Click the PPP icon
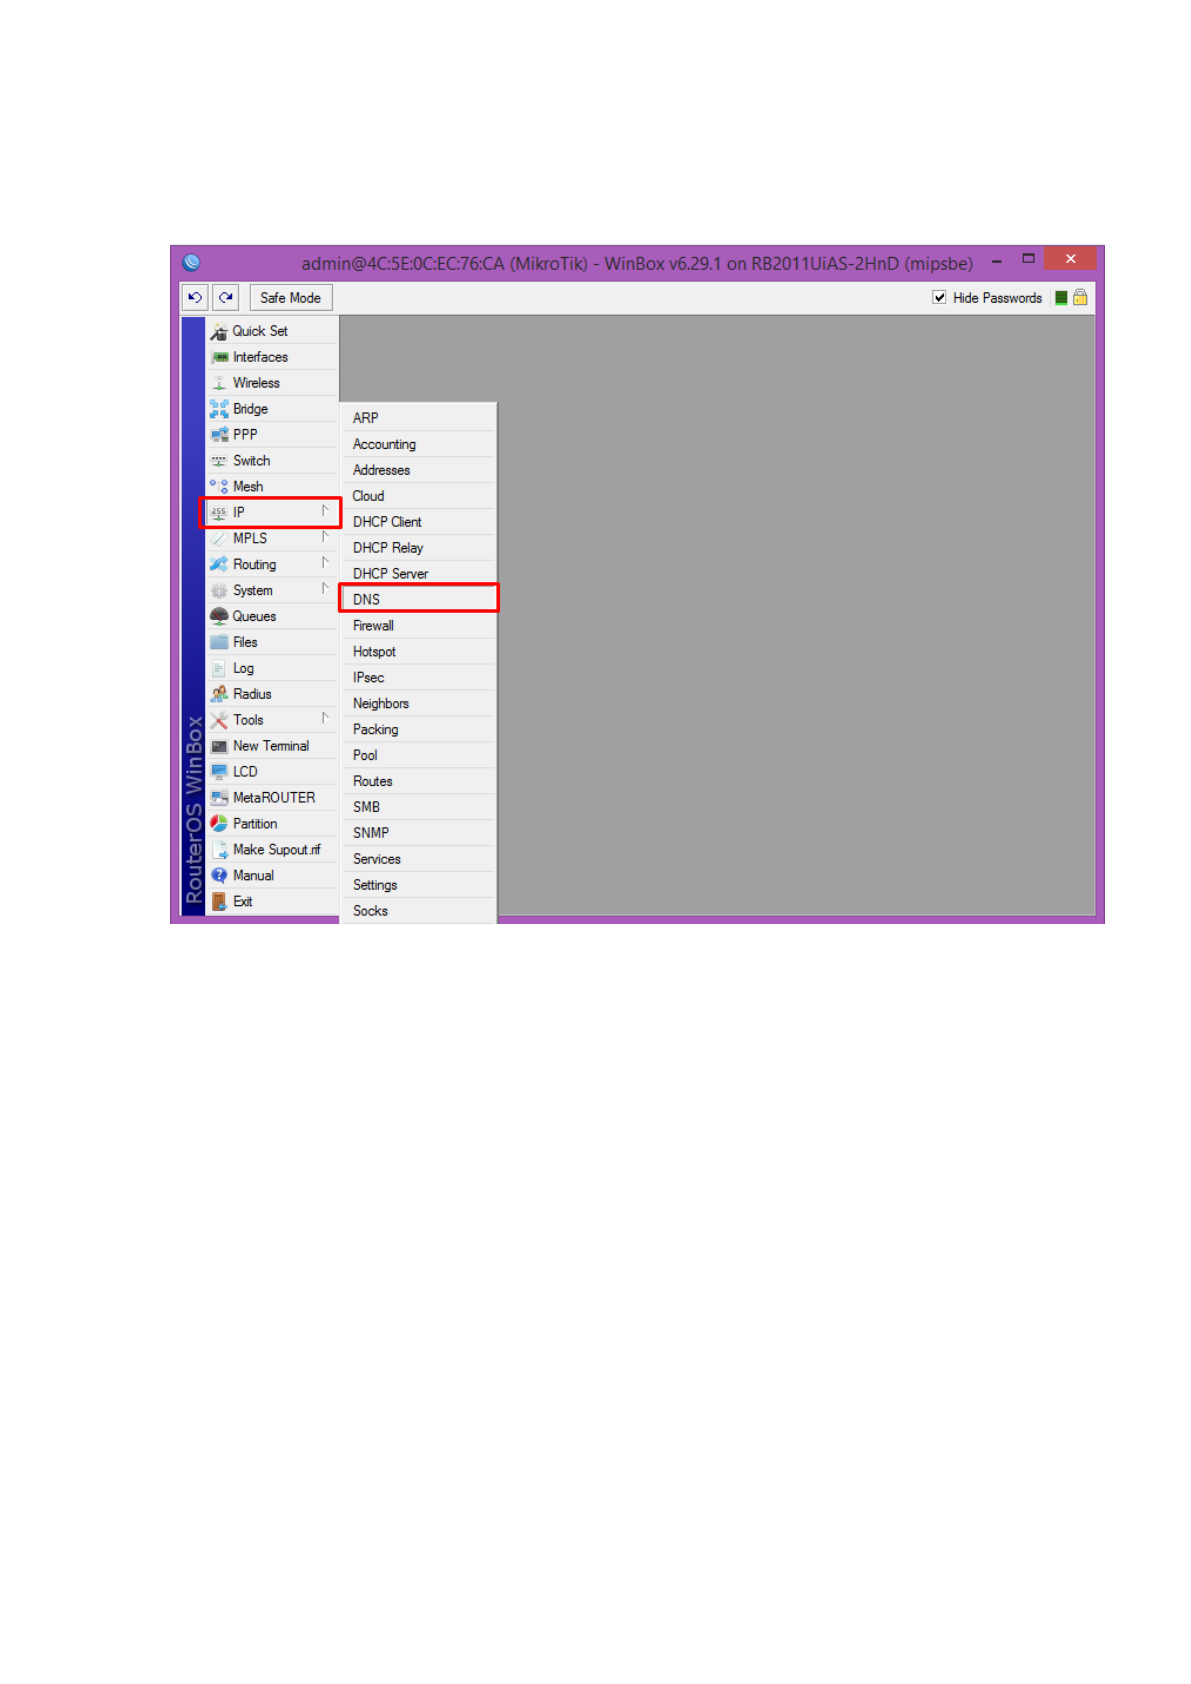 [219, 435]
